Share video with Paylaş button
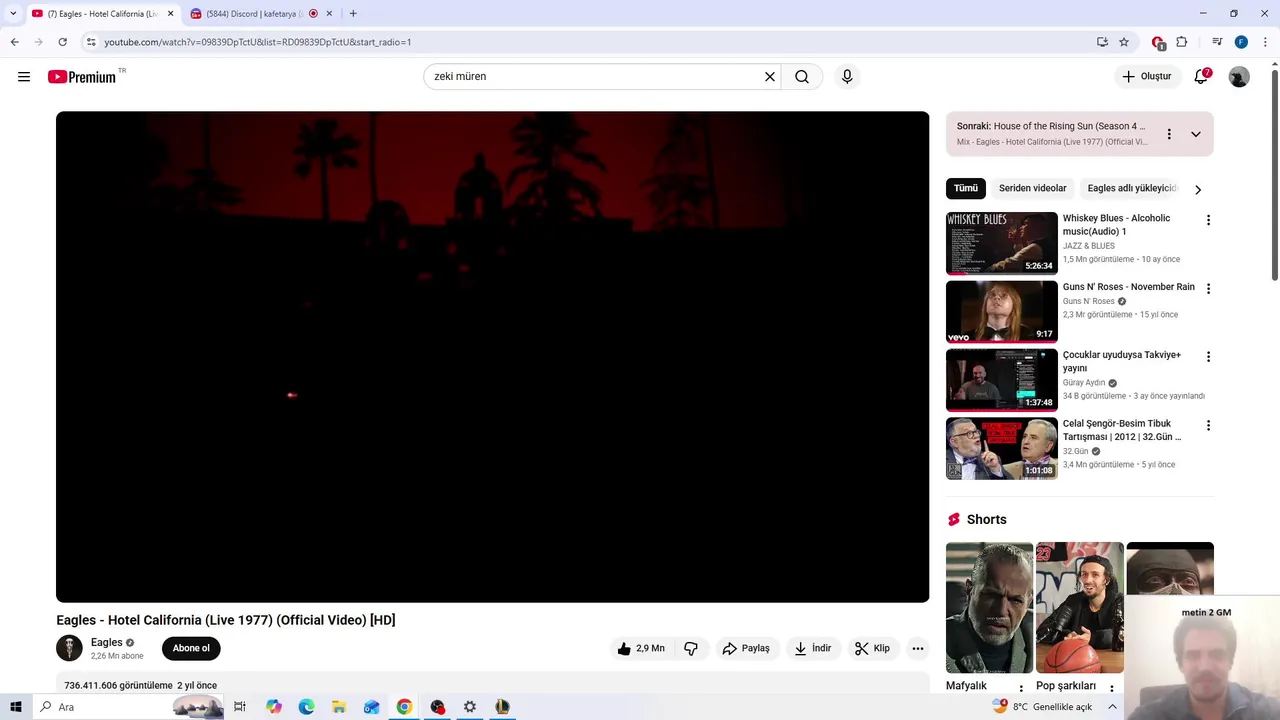 pos(746,648)
